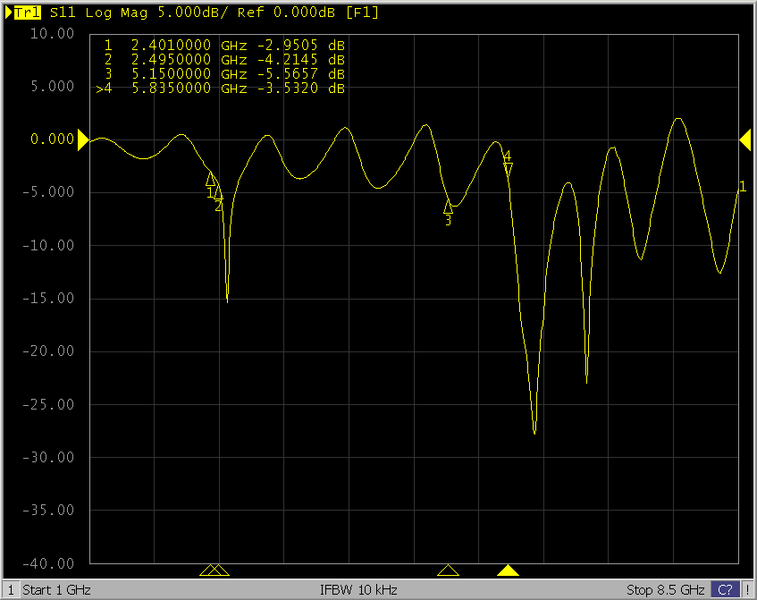The width and height of the screenshot is (757, 600).
Task: Click the left reference level triangle marker
Action: point(83,141)
